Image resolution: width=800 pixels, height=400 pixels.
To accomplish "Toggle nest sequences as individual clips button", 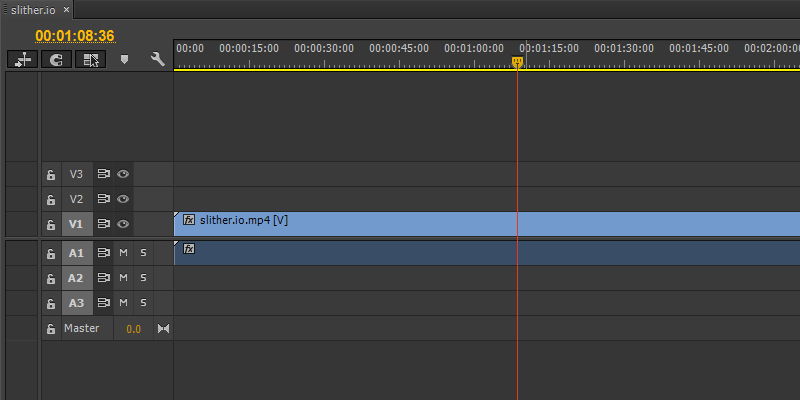I will click(x=22, y=60).
